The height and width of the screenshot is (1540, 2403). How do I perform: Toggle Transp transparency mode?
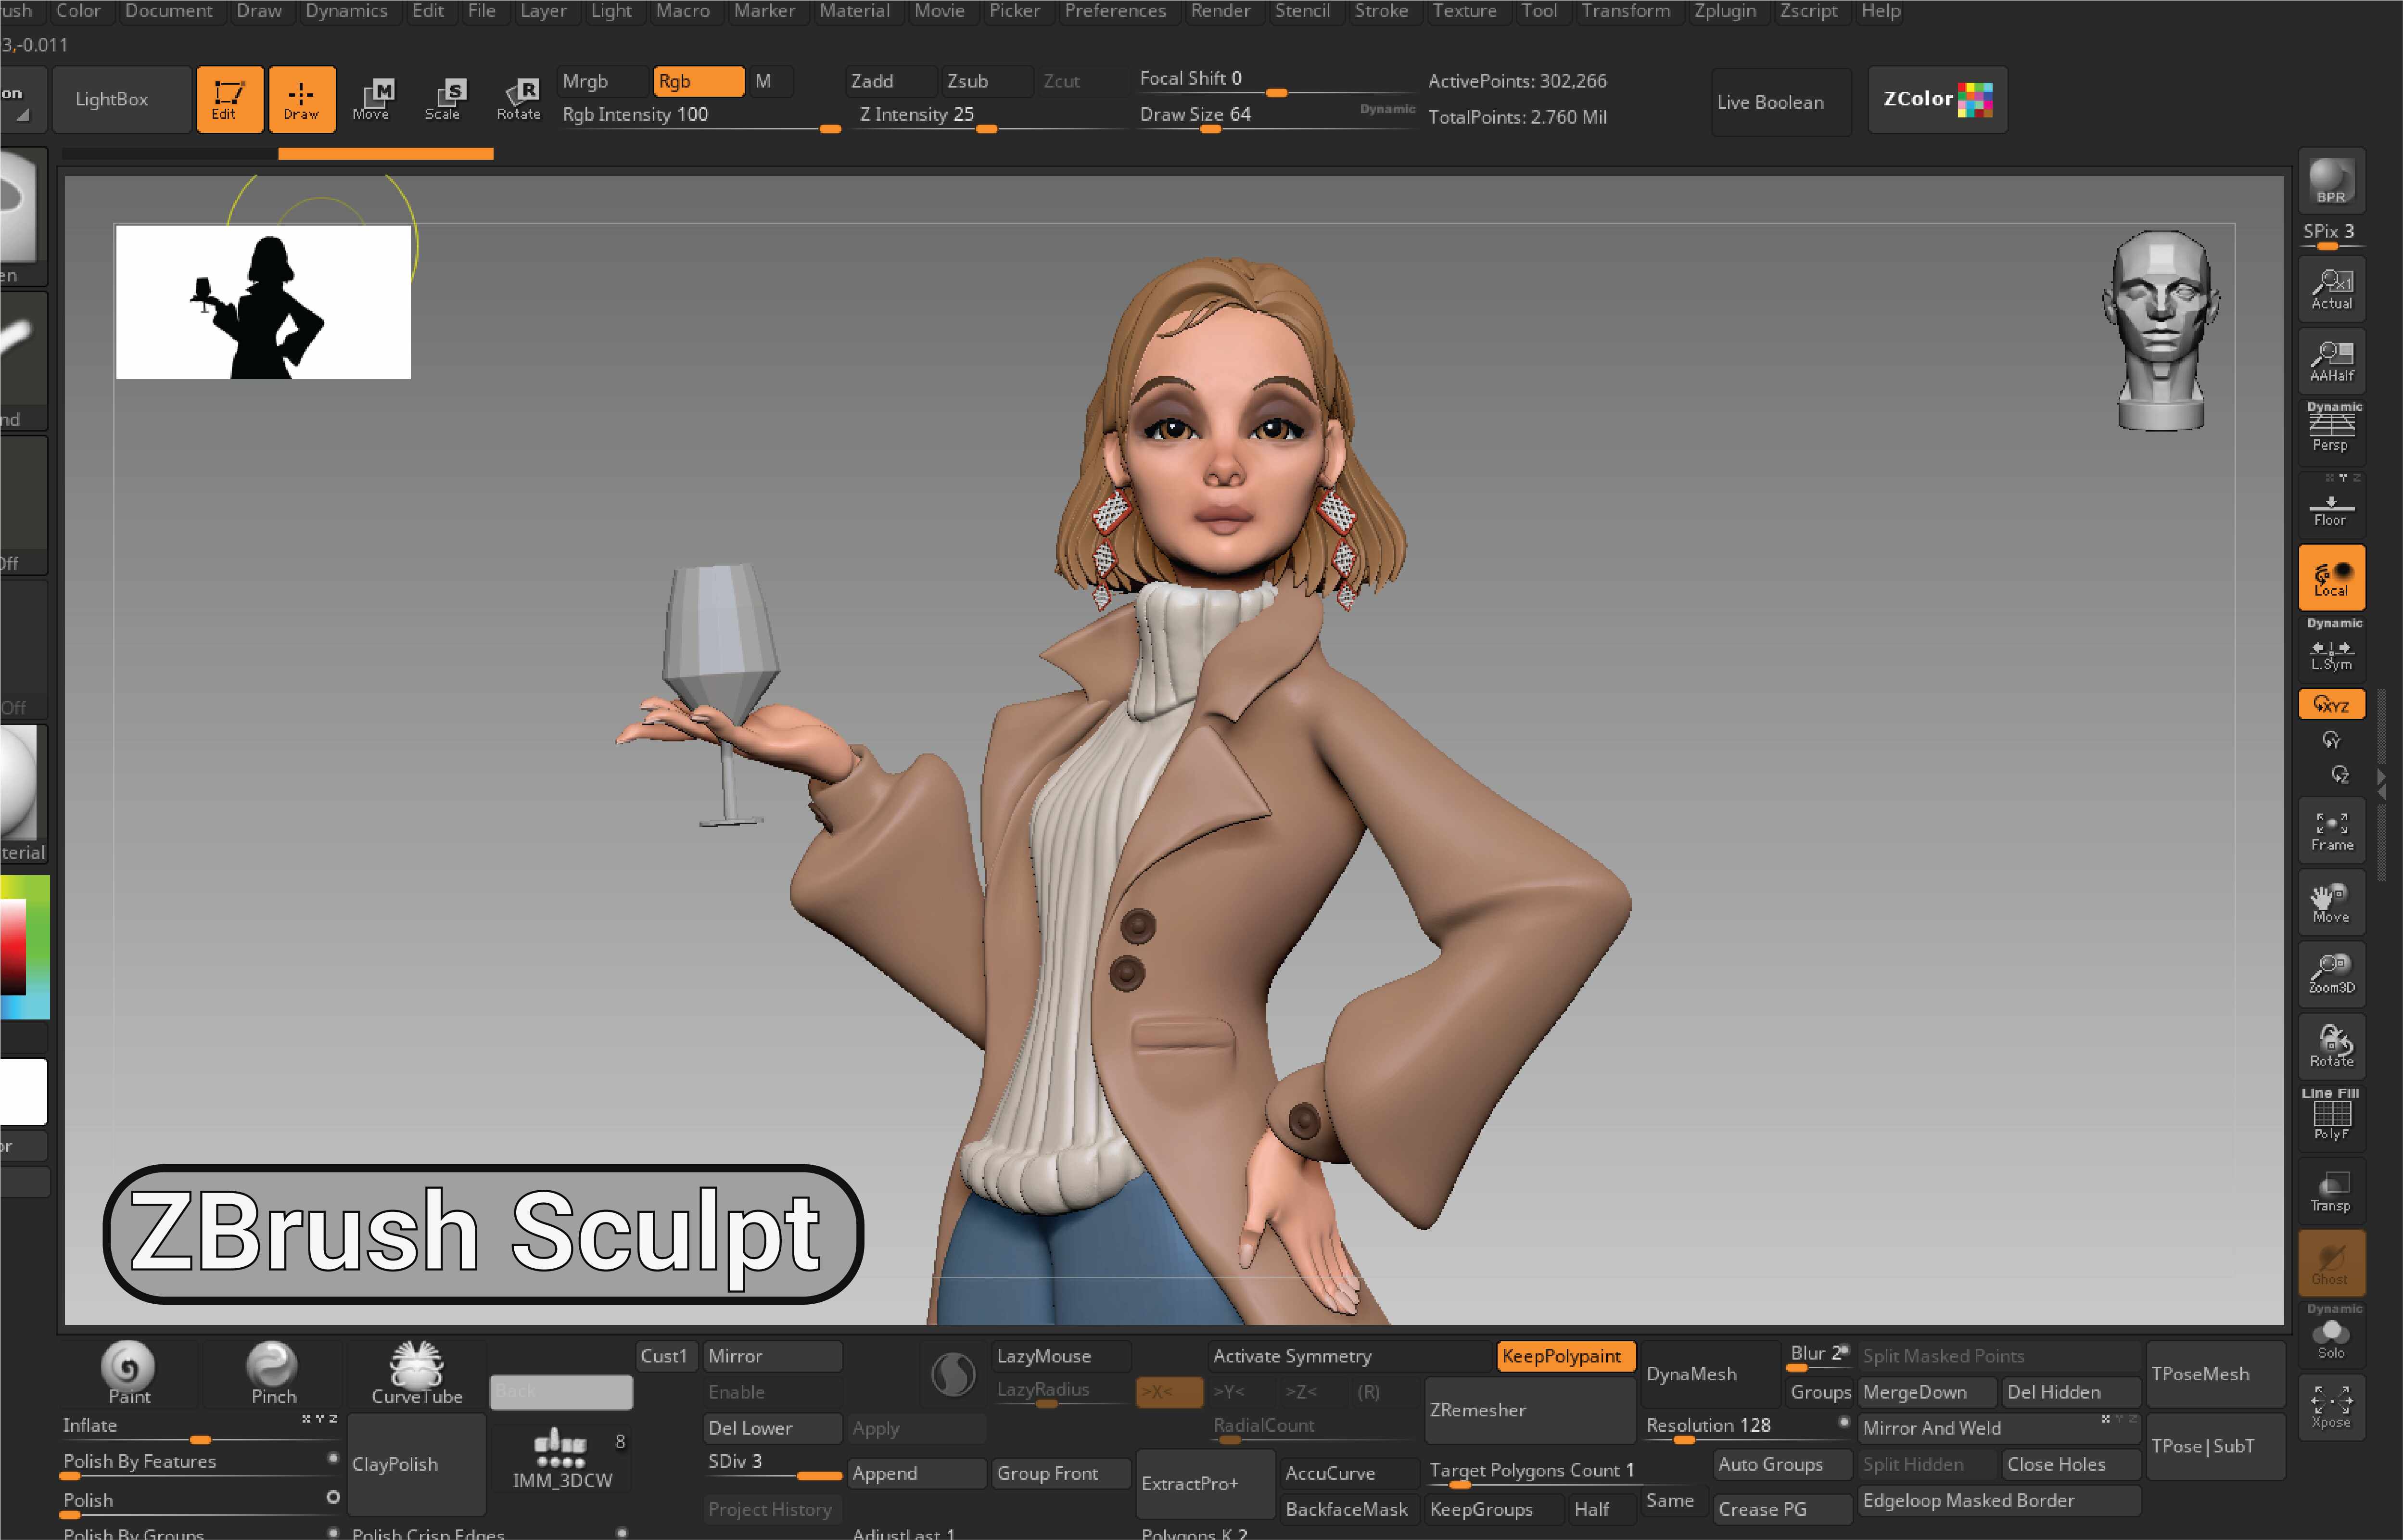coord(2331,1190)
